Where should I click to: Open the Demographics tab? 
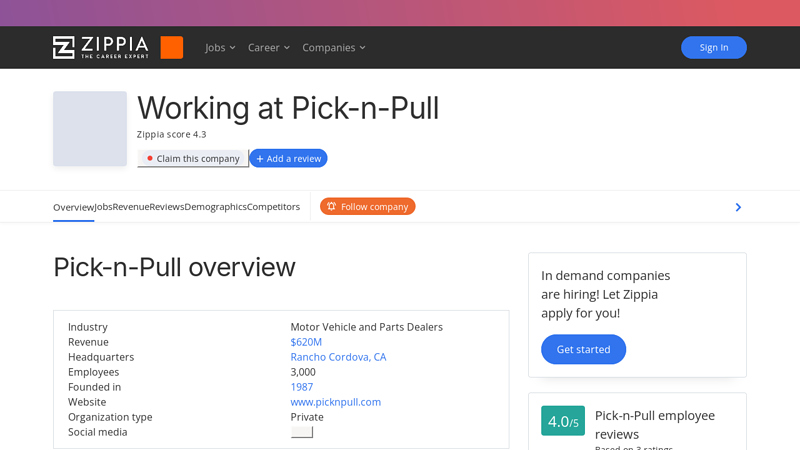tap(215, 207)
